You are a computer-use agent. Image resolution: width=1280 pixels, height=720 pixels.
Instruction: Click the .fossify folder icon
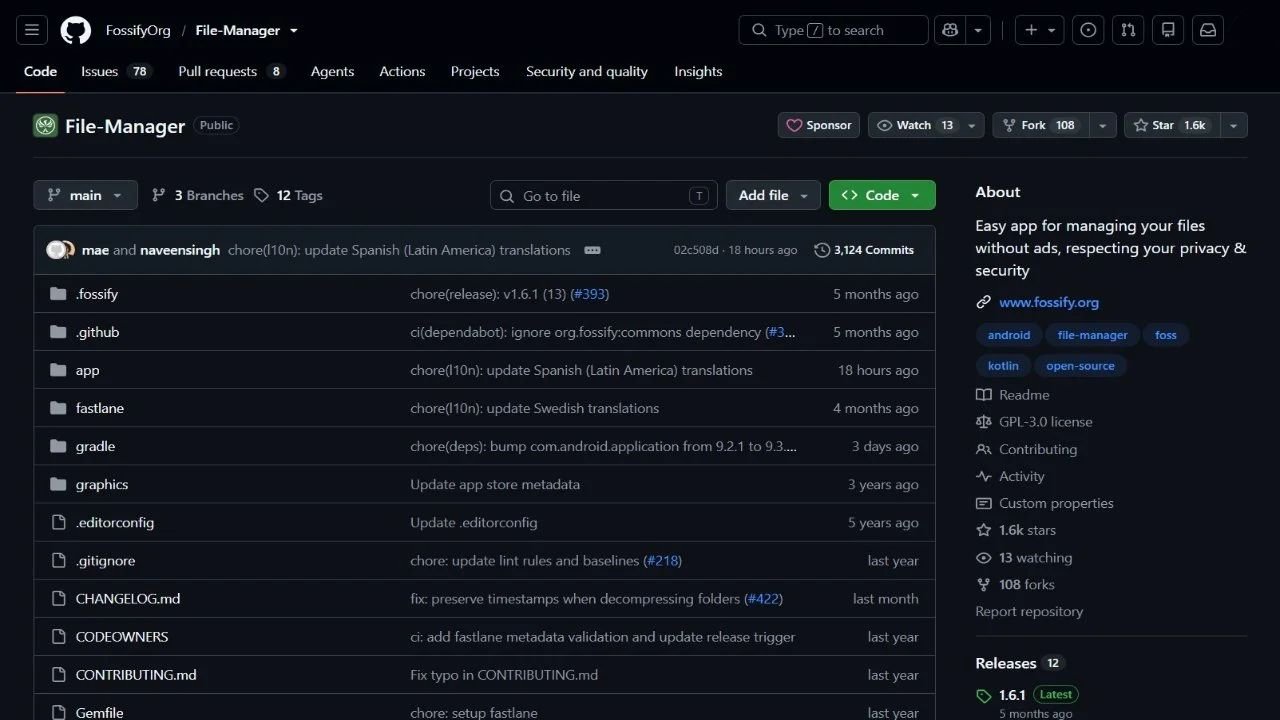(x=58, y=294)
